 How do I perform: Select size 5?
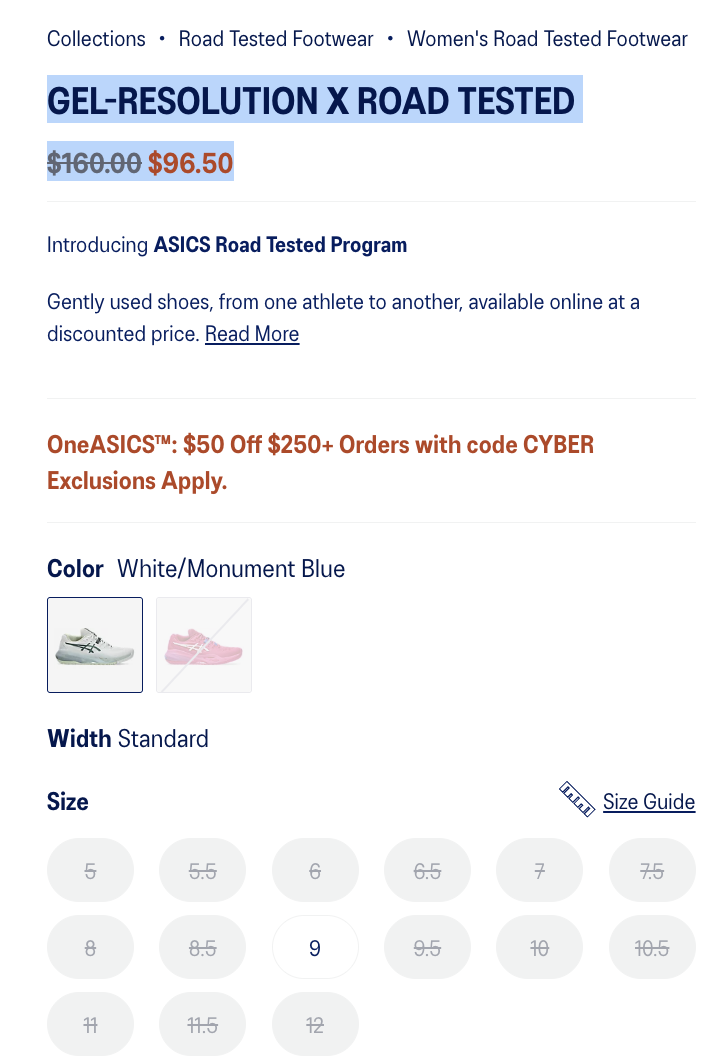[x=90, y=871]
